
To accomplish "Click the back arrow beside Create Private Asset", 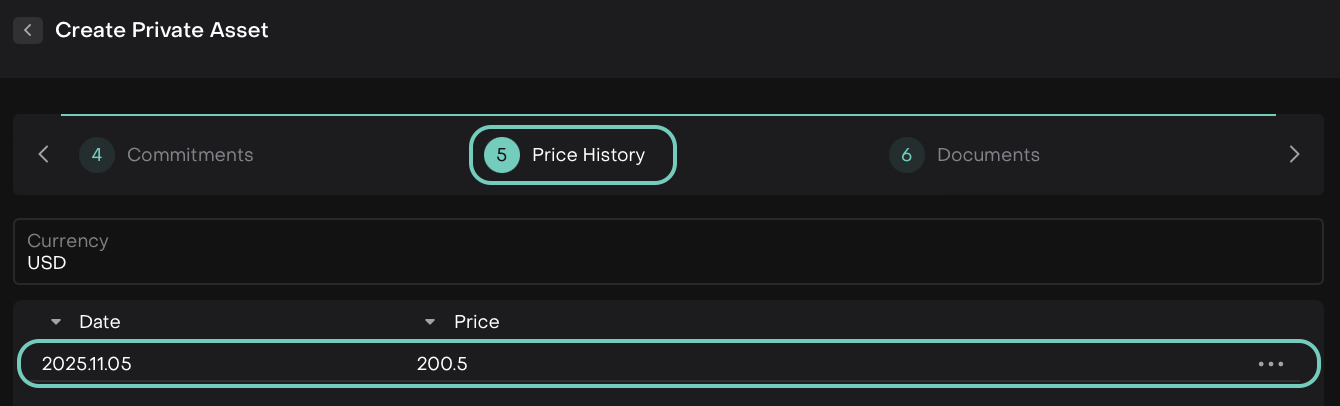I will 28,30.
